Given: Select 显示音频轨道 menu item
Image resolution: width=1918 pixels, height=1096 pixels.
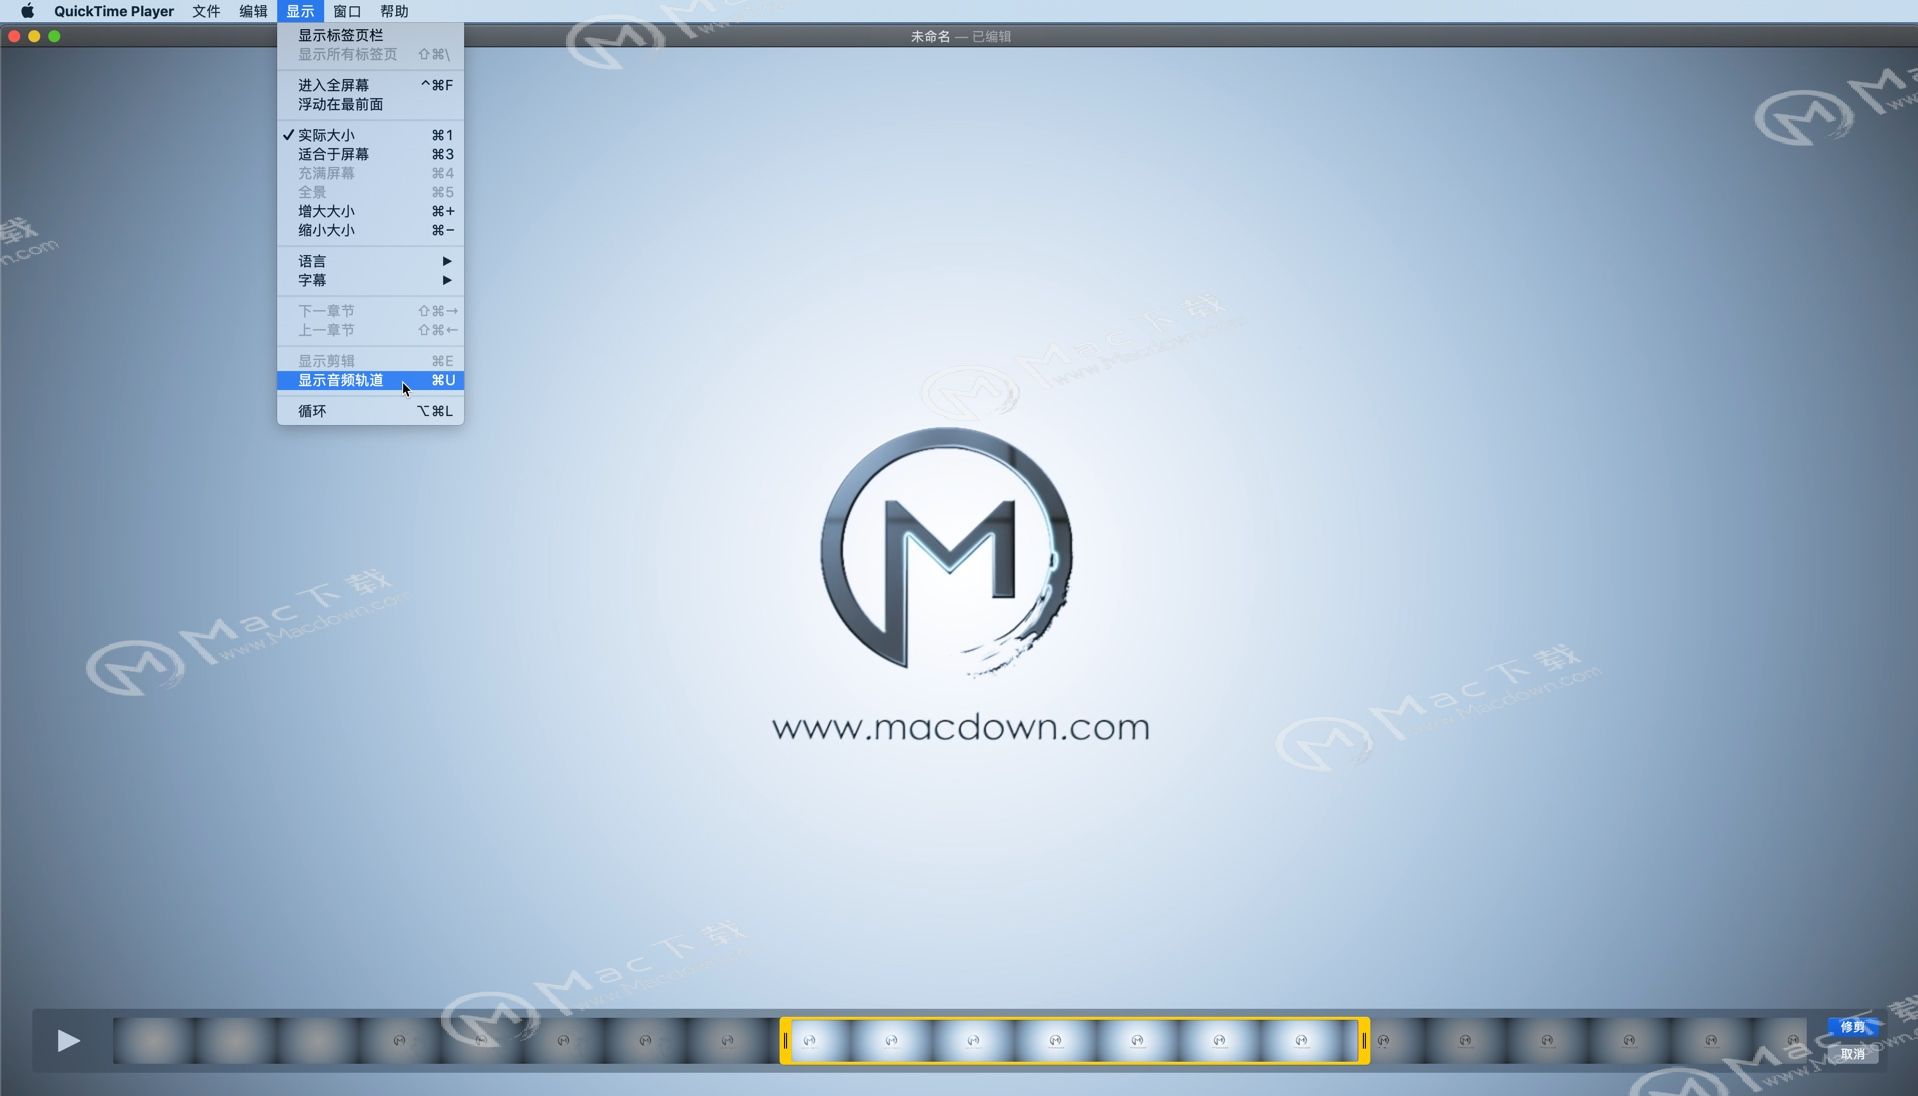Looking at the screenshot, I should click(x=370, y=380).
